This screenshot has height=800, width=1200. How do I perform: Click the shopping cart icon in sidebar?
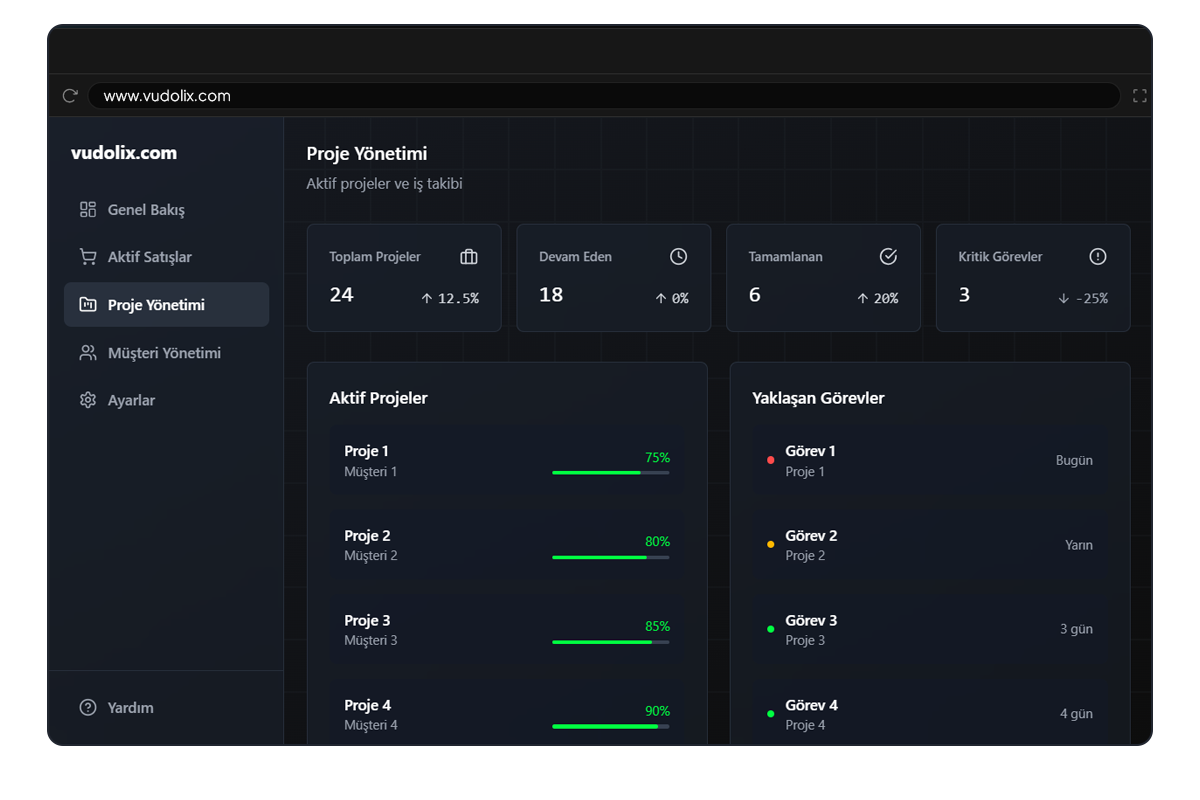click(x=88, y=257)
